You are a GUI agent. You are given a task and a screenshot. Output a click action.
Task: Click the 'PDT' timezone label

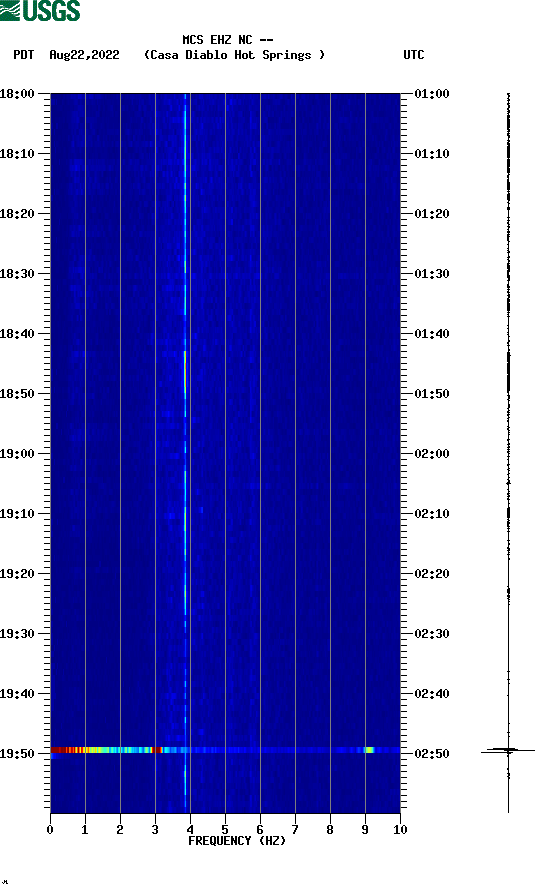point(23,55)
